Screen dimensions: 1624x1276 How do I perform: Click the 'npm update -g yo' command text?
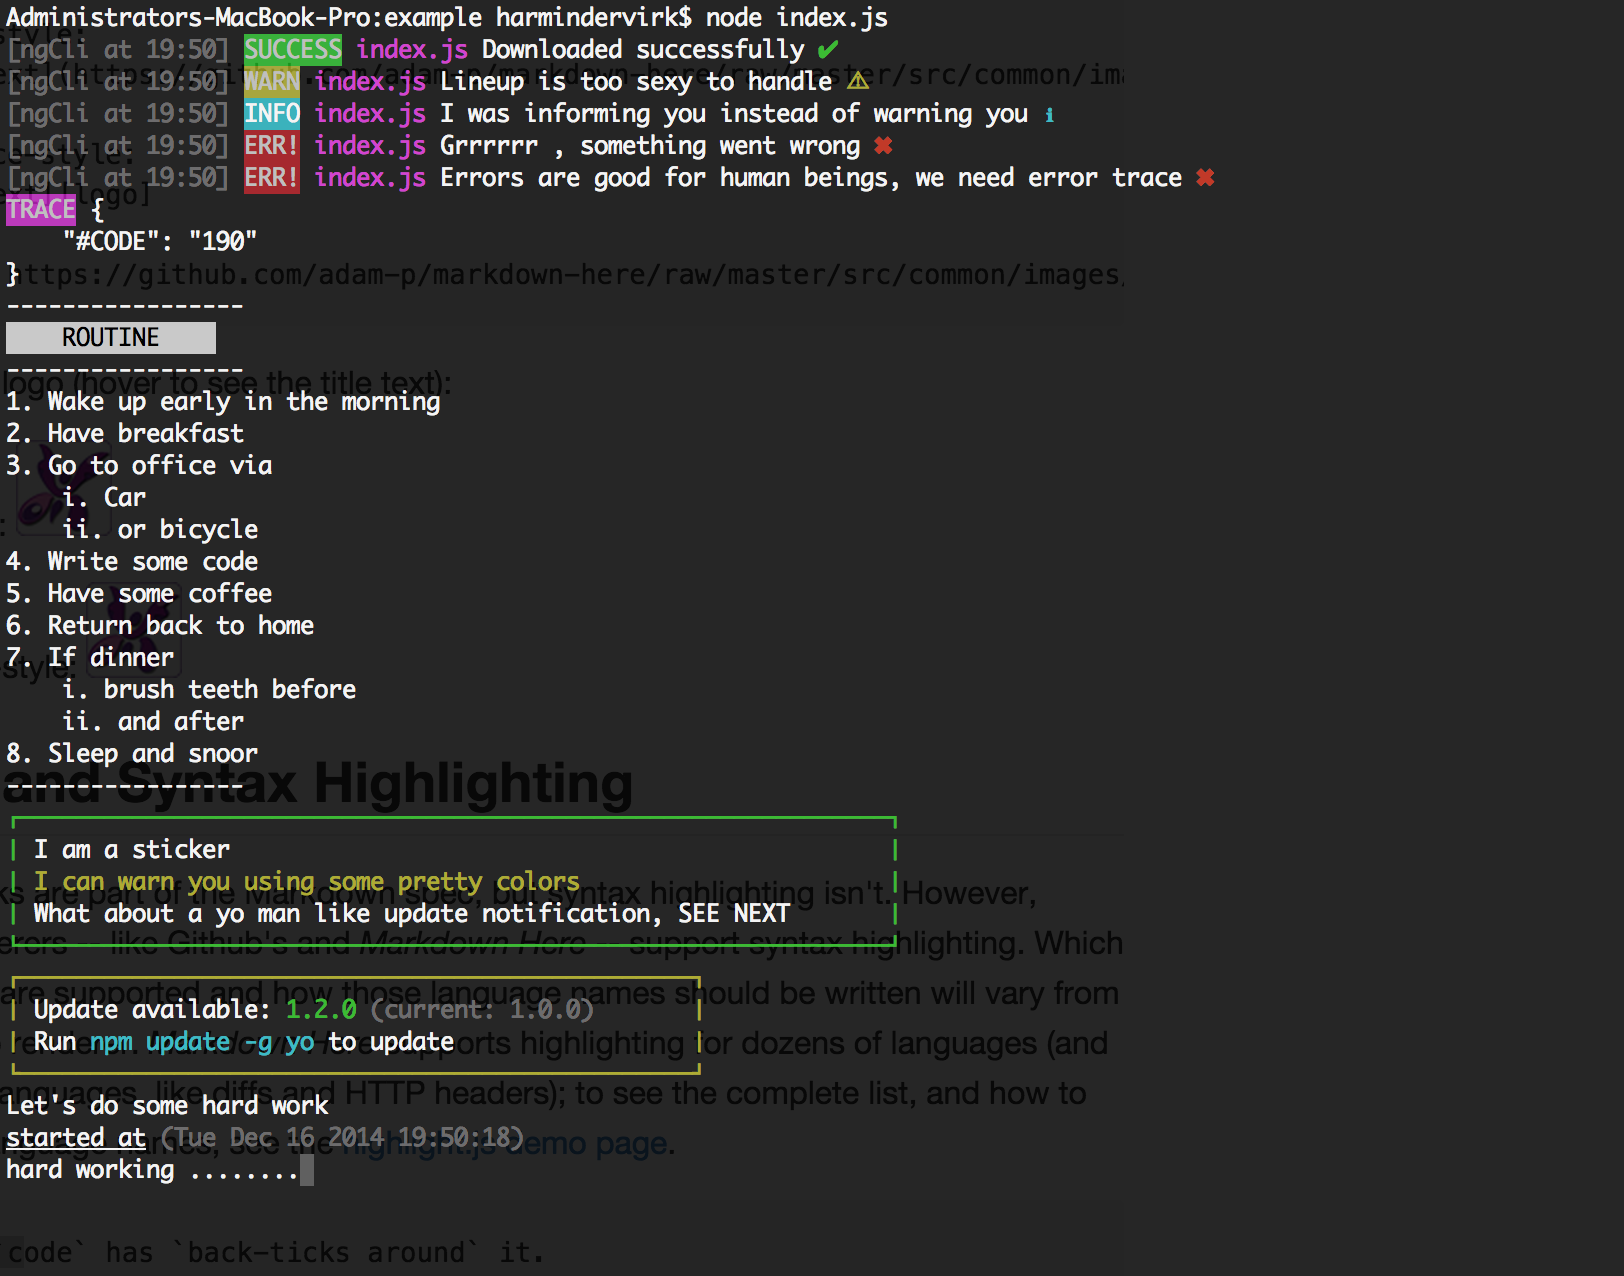pyautogui.click(x=202, y=1042)
